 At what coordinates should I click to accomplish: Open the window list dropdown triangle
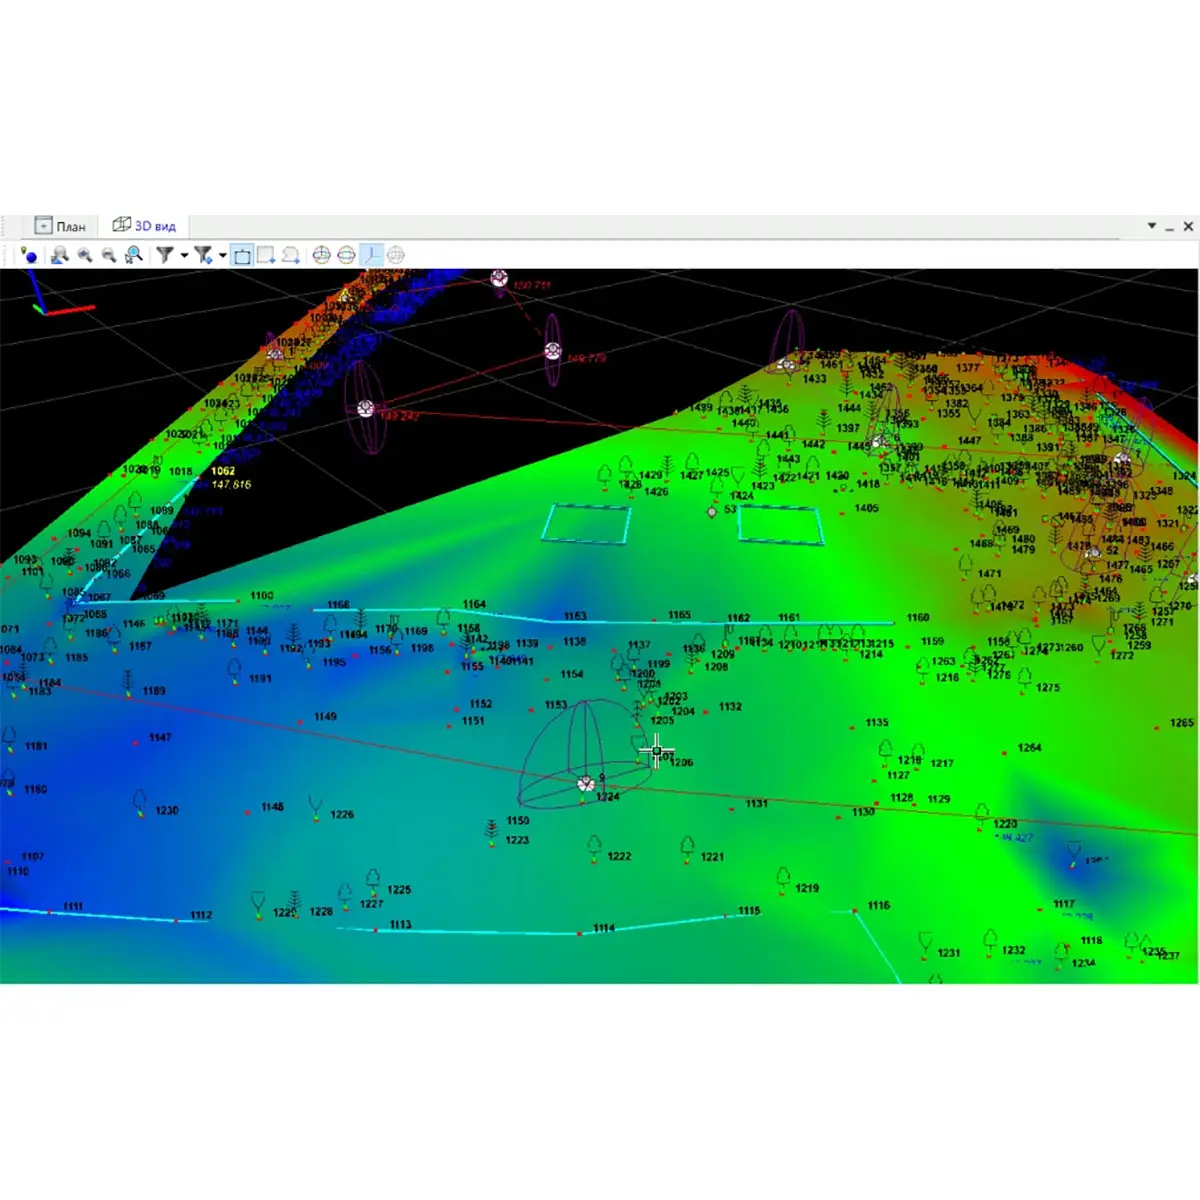click(1151, 226)
